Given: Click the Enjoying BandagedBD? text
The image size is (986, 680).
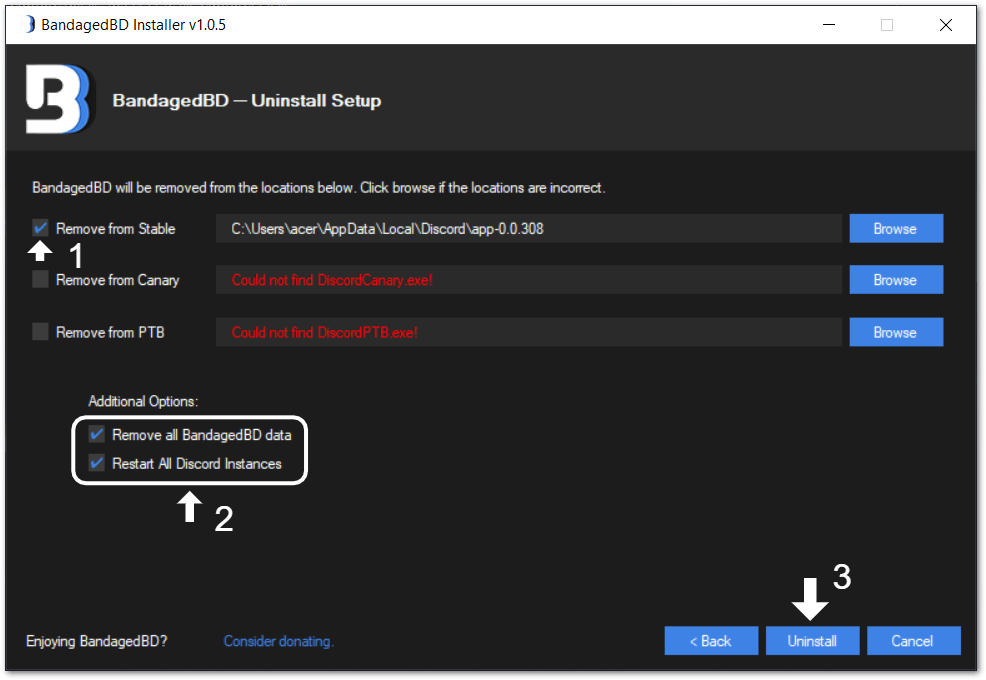Looking at the screenshot, I should pos(97,641).
